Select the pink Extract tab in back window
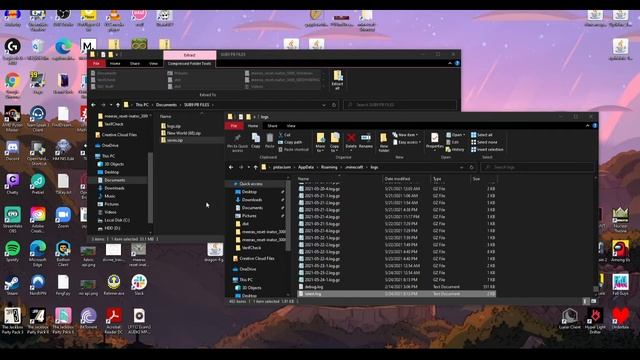Image resolution: width=640 pixels, height=360 pixels. point(189,55)
